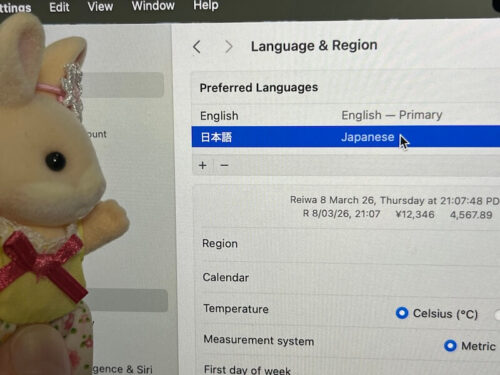This screenshot has height=375, width=500.
Task: Remove selected language with the minus button
Action: click(x=224, y=165)
